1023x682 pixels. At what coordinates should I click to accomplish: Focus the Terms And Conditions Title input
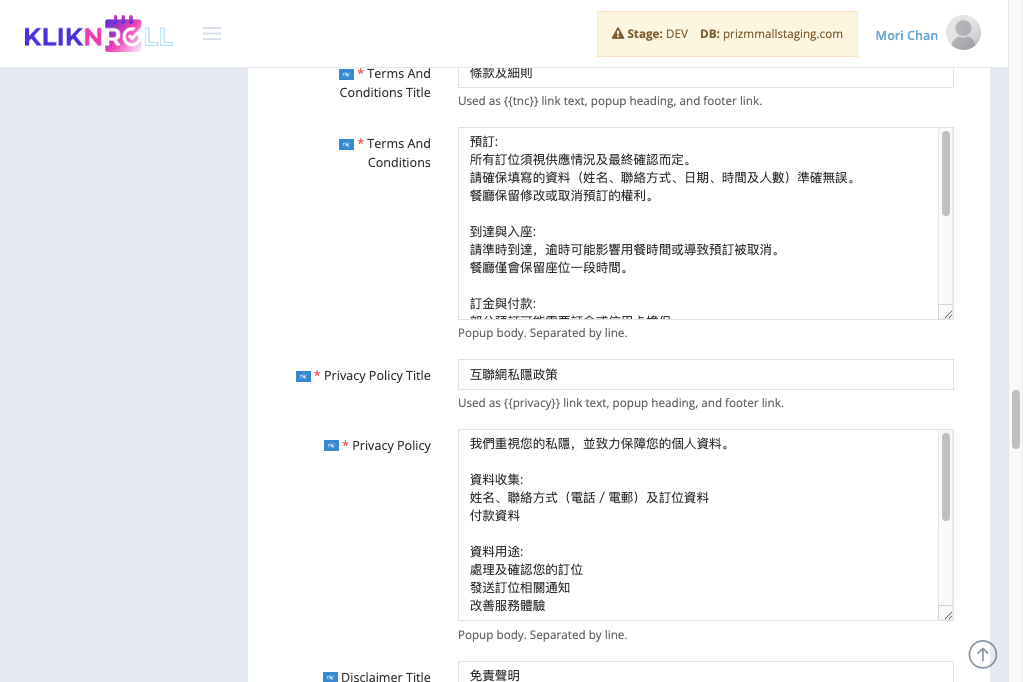705,76
